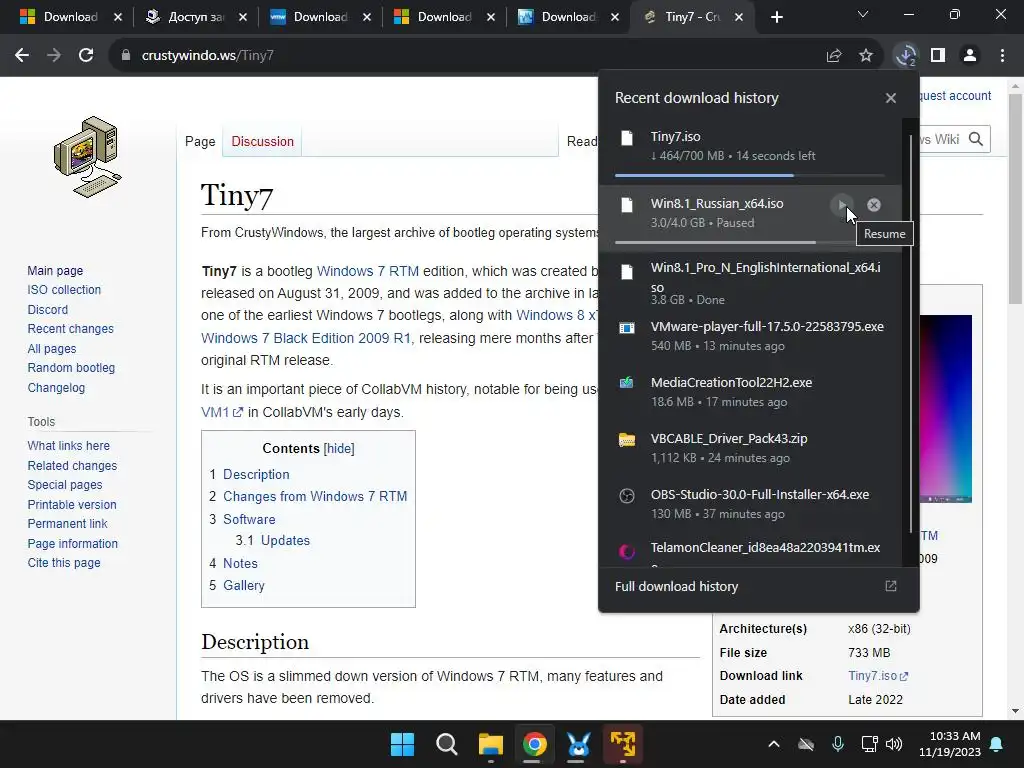Open a new browser tab with plus button
The width and height of the screenshot is (1024, 768).
[x=776, y=17]
